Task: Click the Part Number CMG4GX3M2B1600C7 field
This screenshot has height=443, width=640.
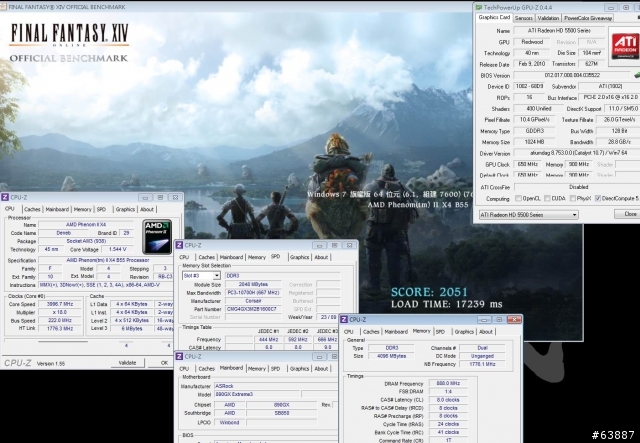Action: point(253,309)
